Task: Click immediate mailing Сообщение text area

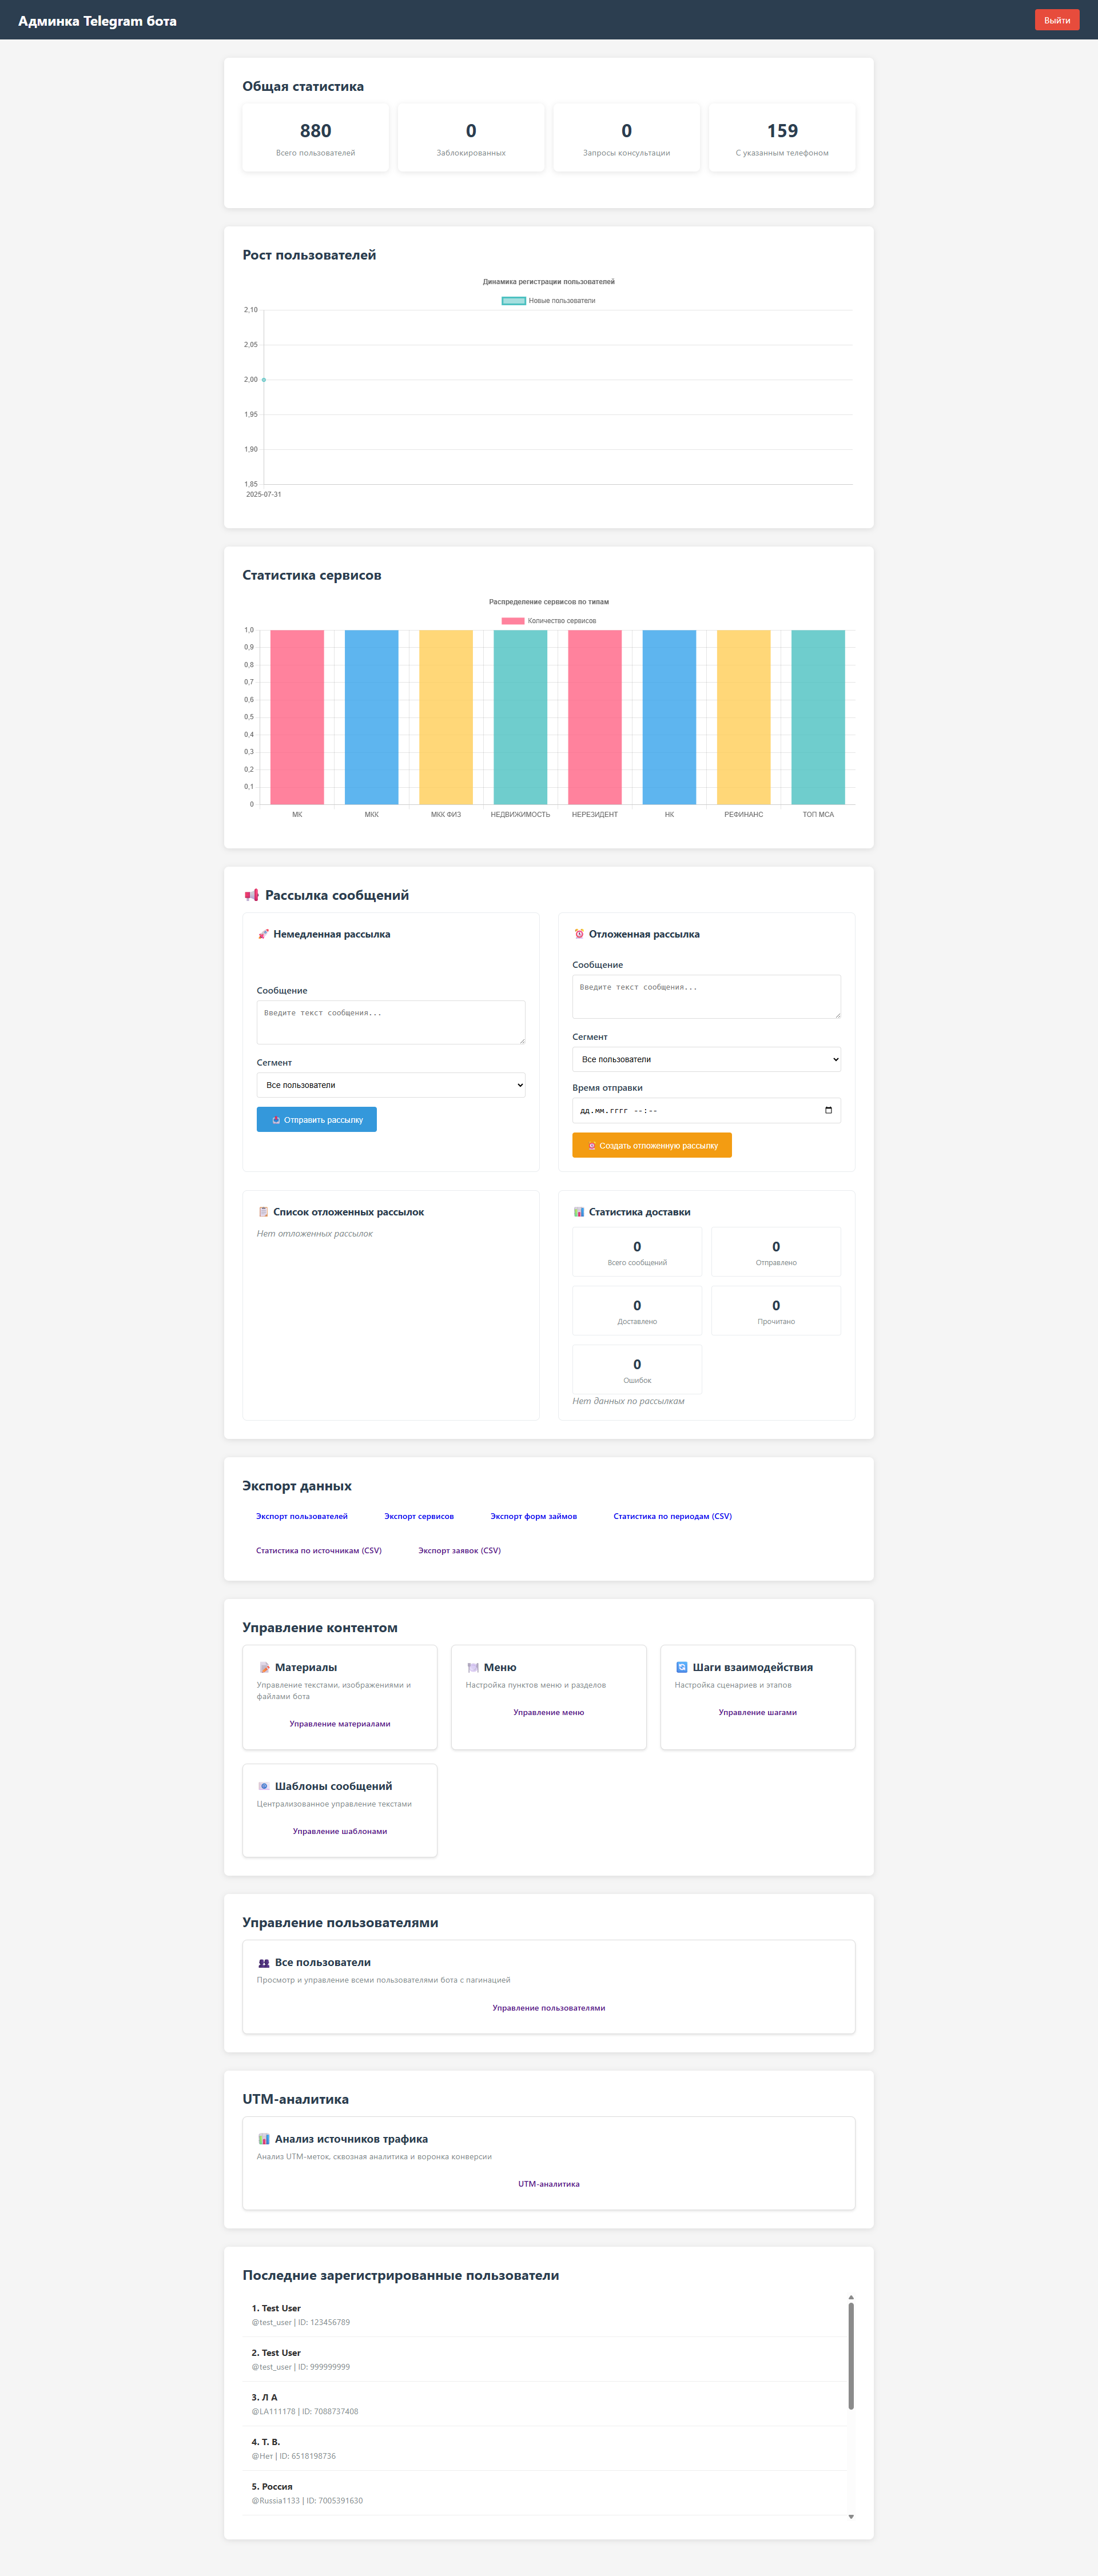Action: pos(391,1022)
